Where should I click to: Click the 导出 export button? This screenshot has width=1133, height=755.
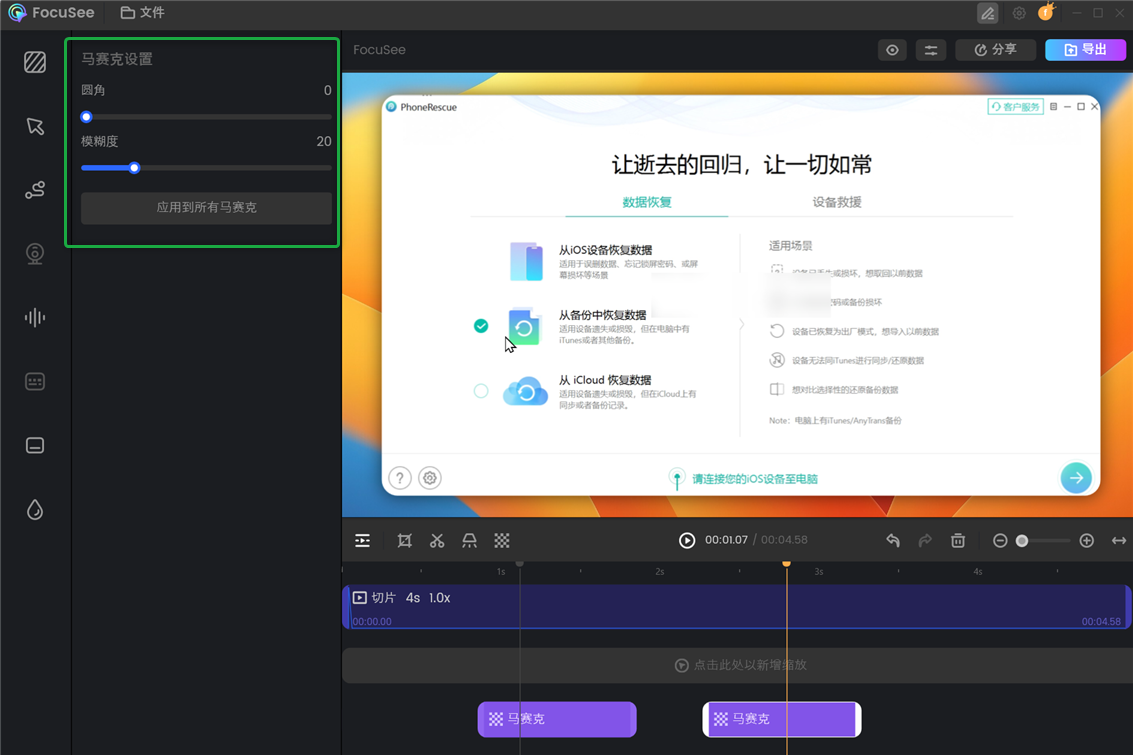(1085, 50)
